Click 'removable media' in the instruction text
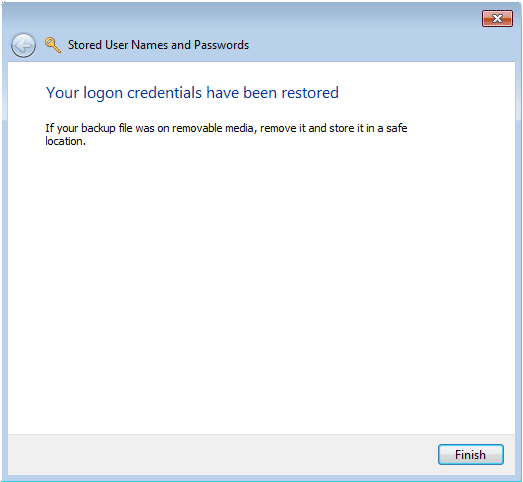The height and width of the screenshot is (482, 523). 212,128
